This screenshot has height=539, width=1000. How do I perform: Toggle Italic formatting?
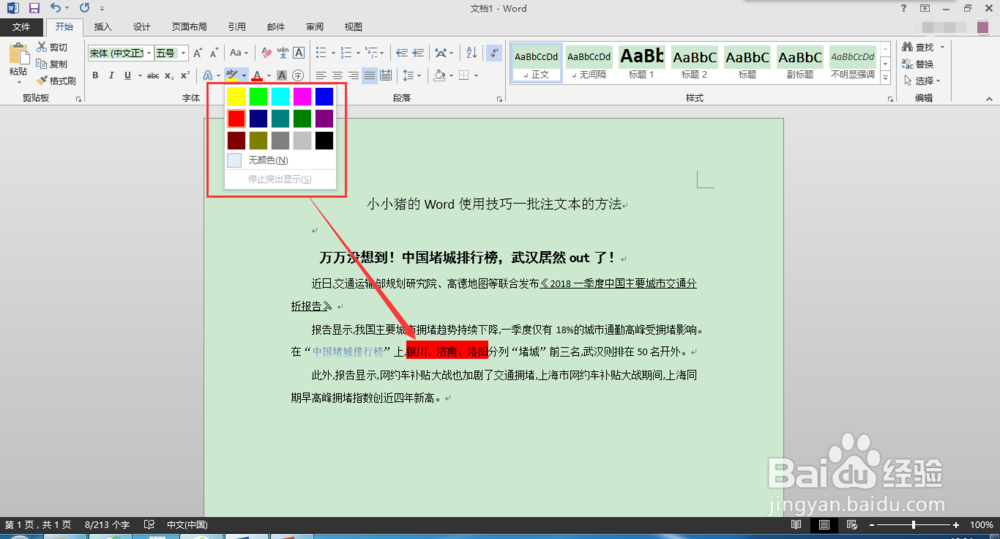(111, 75)
